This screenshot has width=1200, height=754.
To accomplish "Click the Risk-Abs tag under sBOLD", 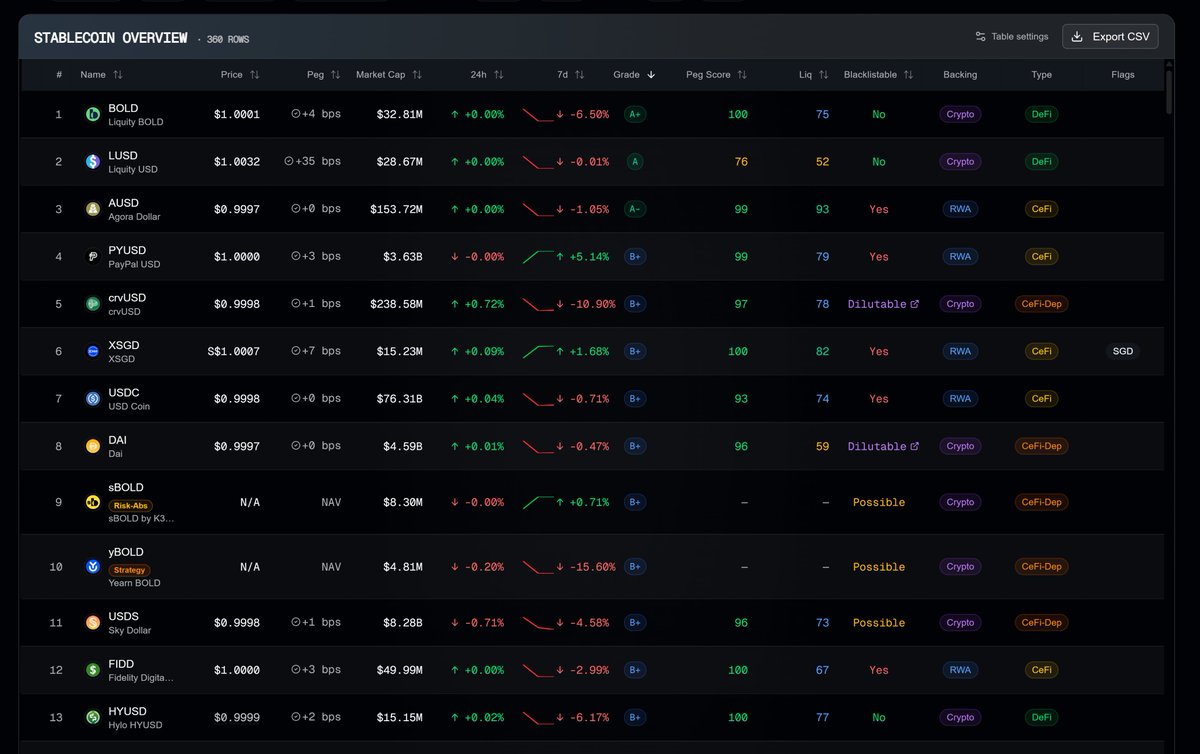I will pos(131,506).
